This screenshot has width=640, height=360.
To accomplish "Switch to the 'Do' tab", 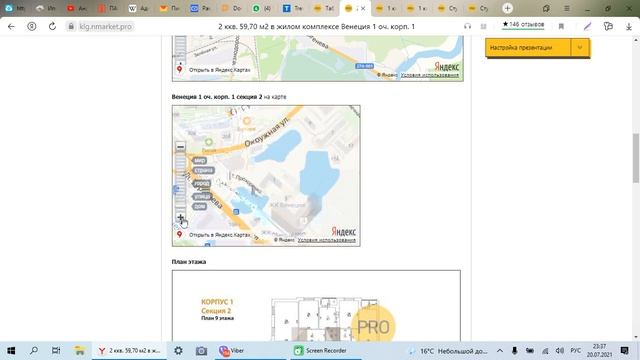I will (231, 8).
